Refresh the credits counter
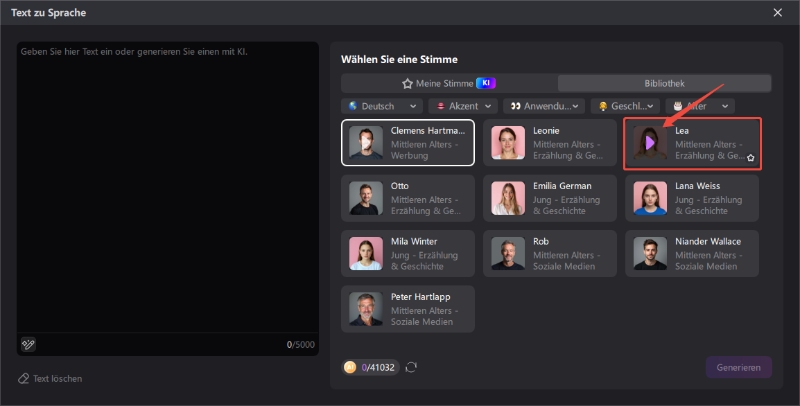This screenshot has height=406, width=800. pyautogui.click(x=411, y=367)
